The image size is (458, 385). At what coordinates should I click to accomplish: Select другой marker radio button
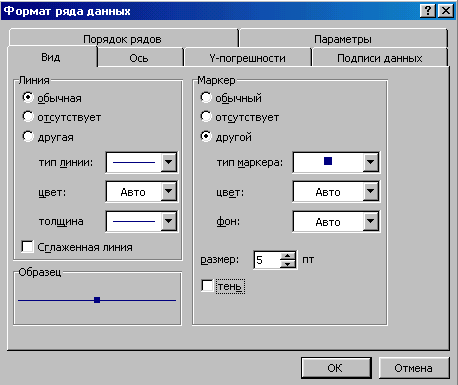tap(206, 137)
